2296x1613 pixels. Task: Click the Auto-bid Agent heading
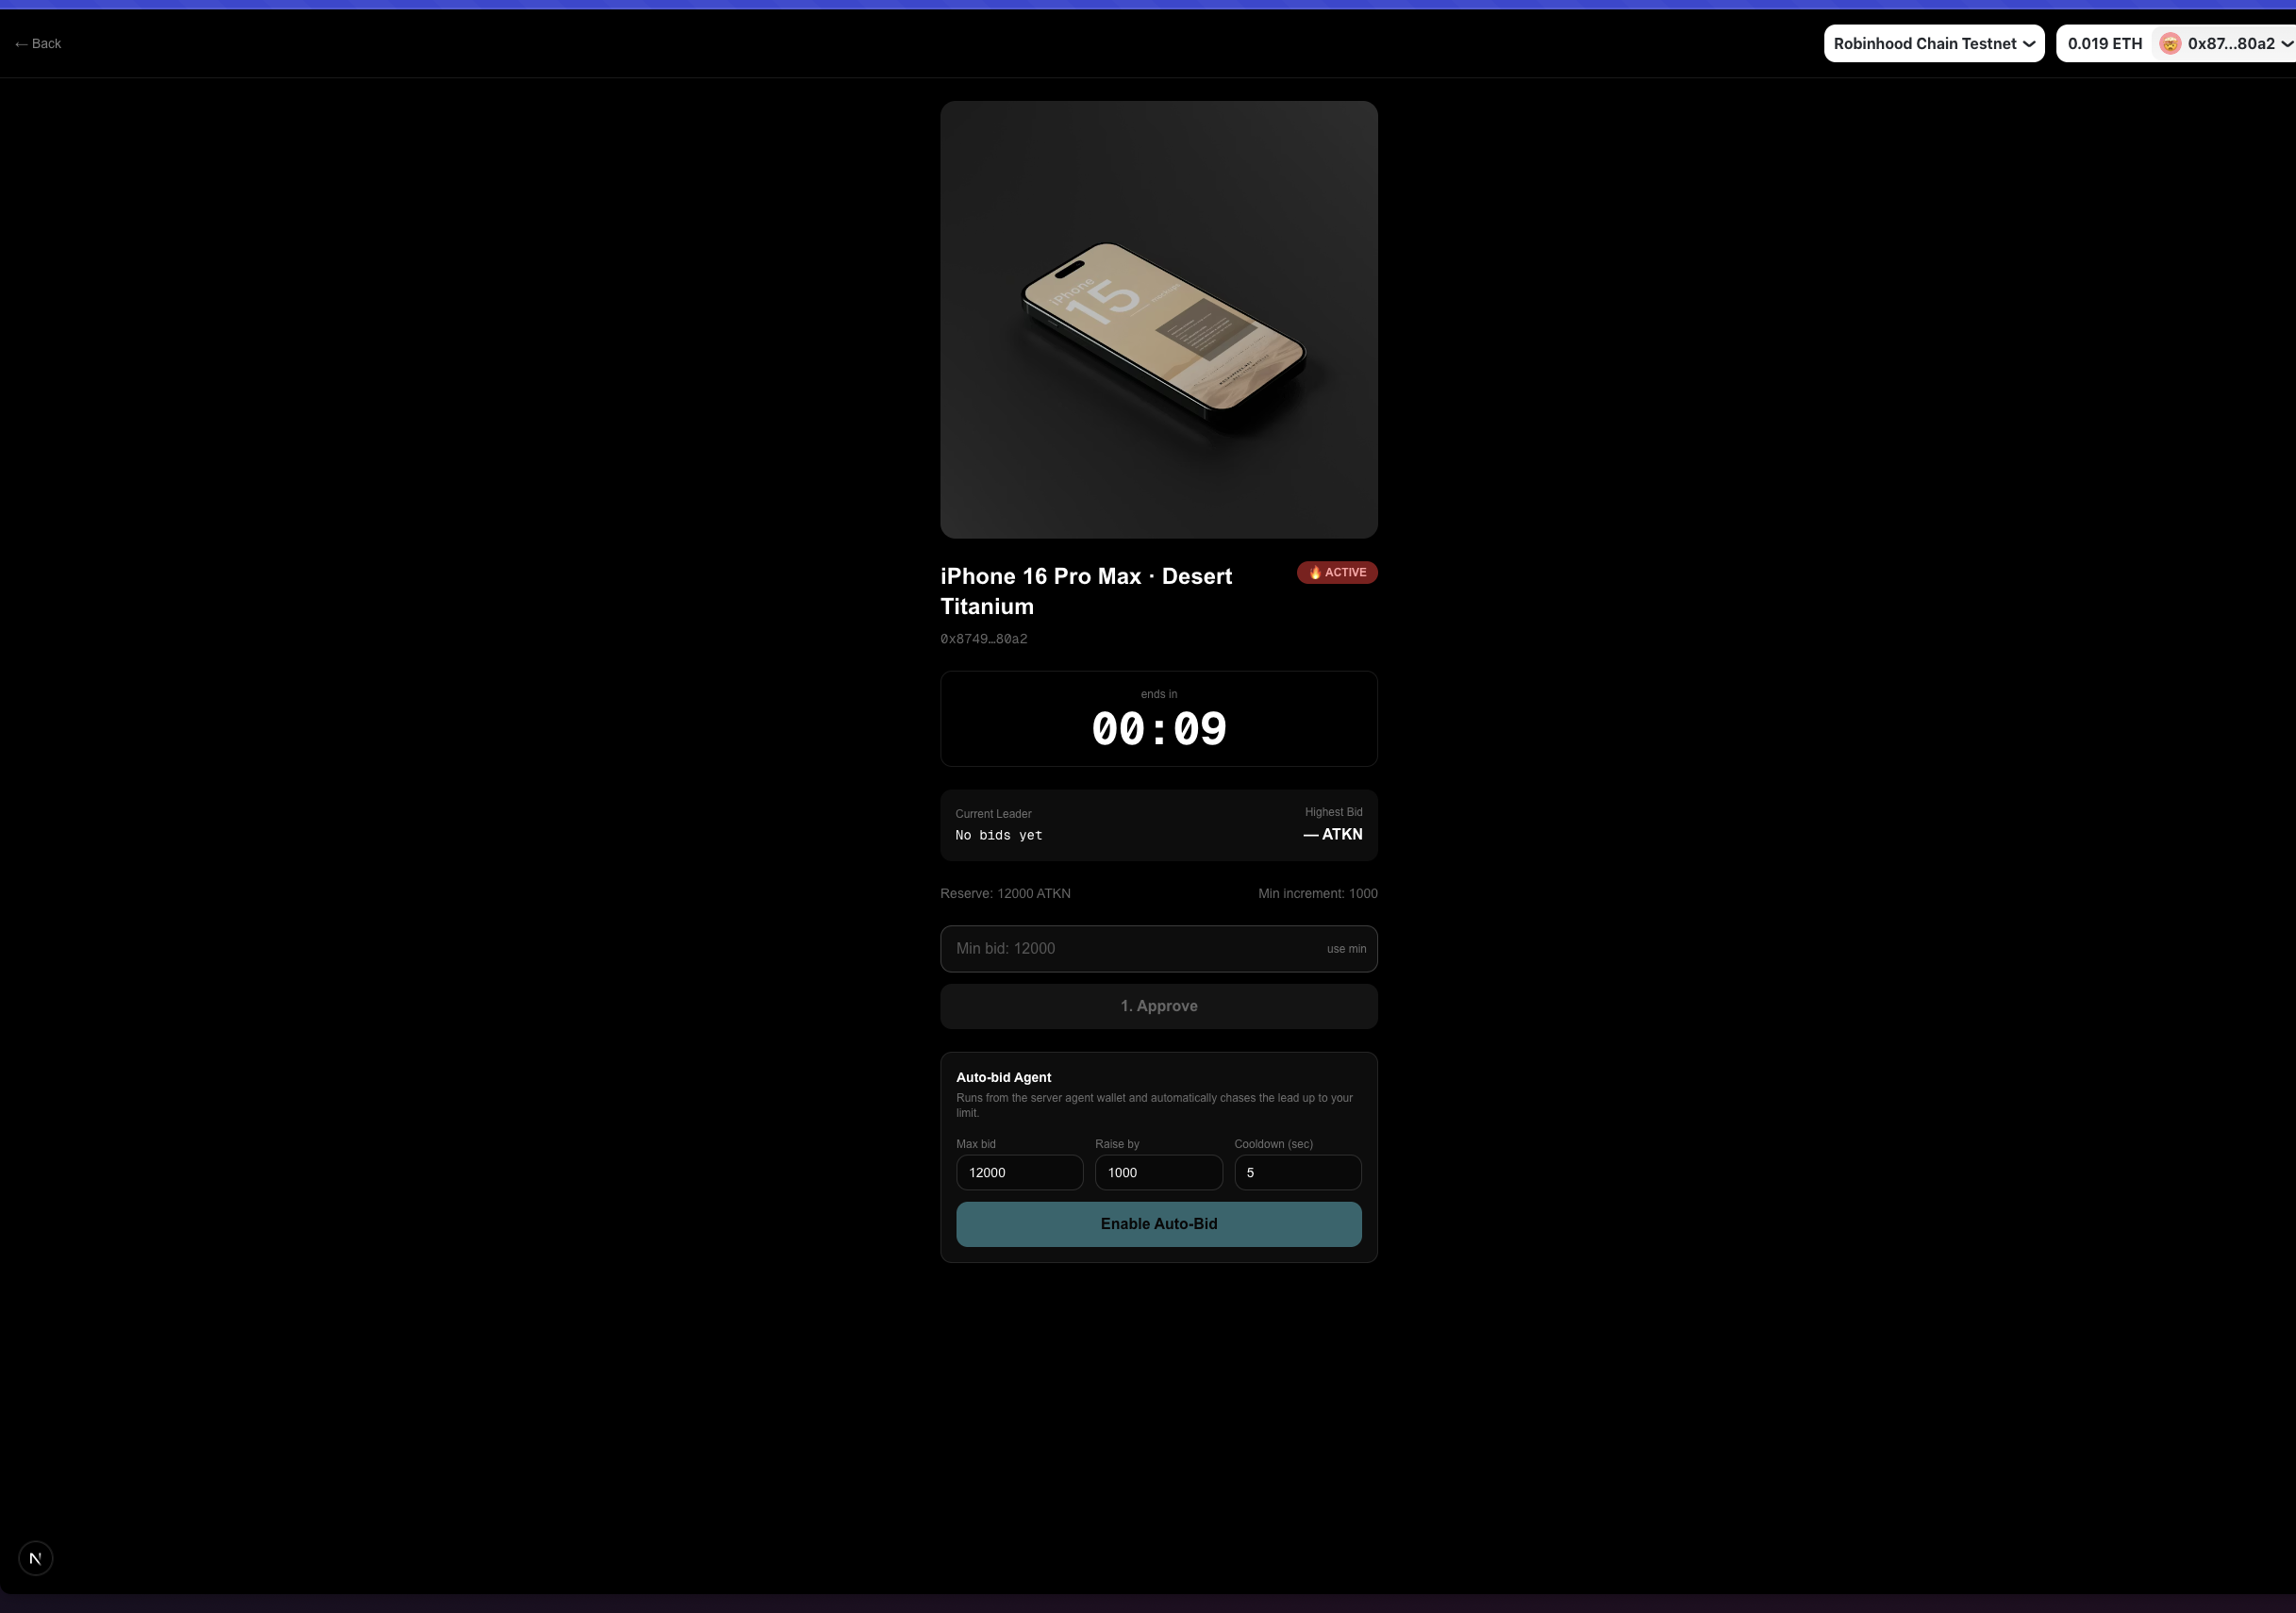point(1003,1077)
